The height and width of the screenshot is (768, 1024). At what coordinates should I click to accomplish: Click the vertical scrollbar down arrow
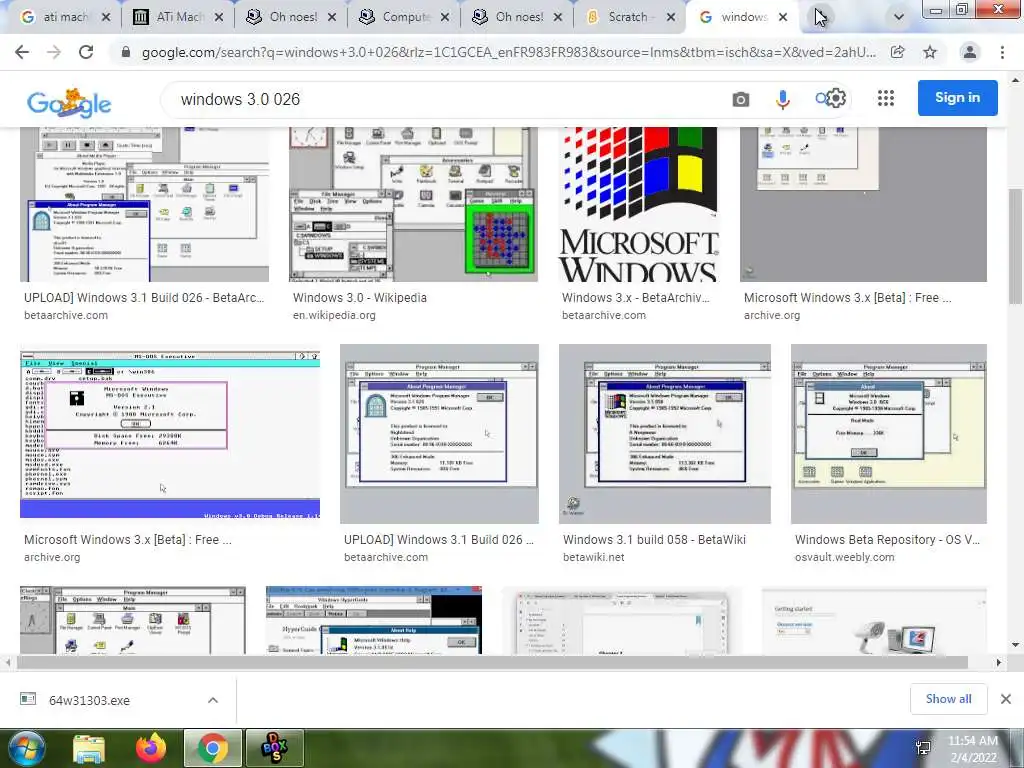1015,645
